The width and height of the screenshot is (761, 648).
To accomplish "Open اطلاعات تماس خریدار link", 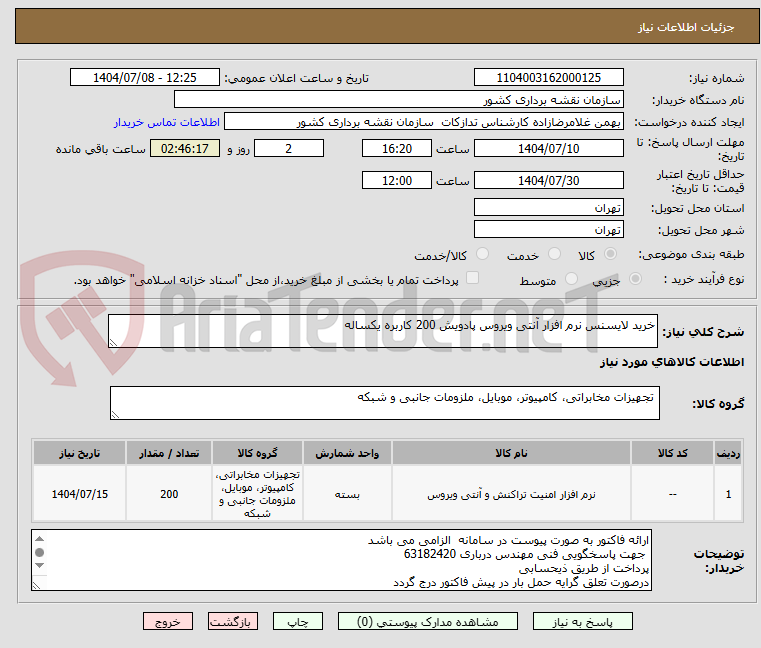I will [167, 122].
